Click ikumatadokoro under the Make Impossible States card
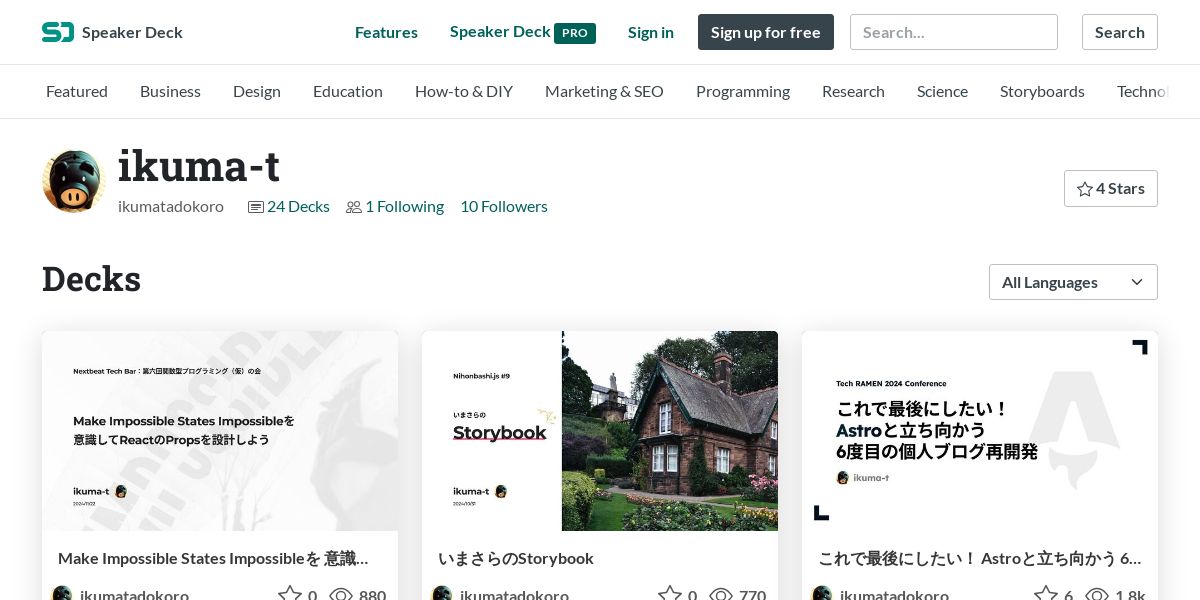The width and height of the screenshot is (1200, 600). pyautogui.click(x=134, y=595)
